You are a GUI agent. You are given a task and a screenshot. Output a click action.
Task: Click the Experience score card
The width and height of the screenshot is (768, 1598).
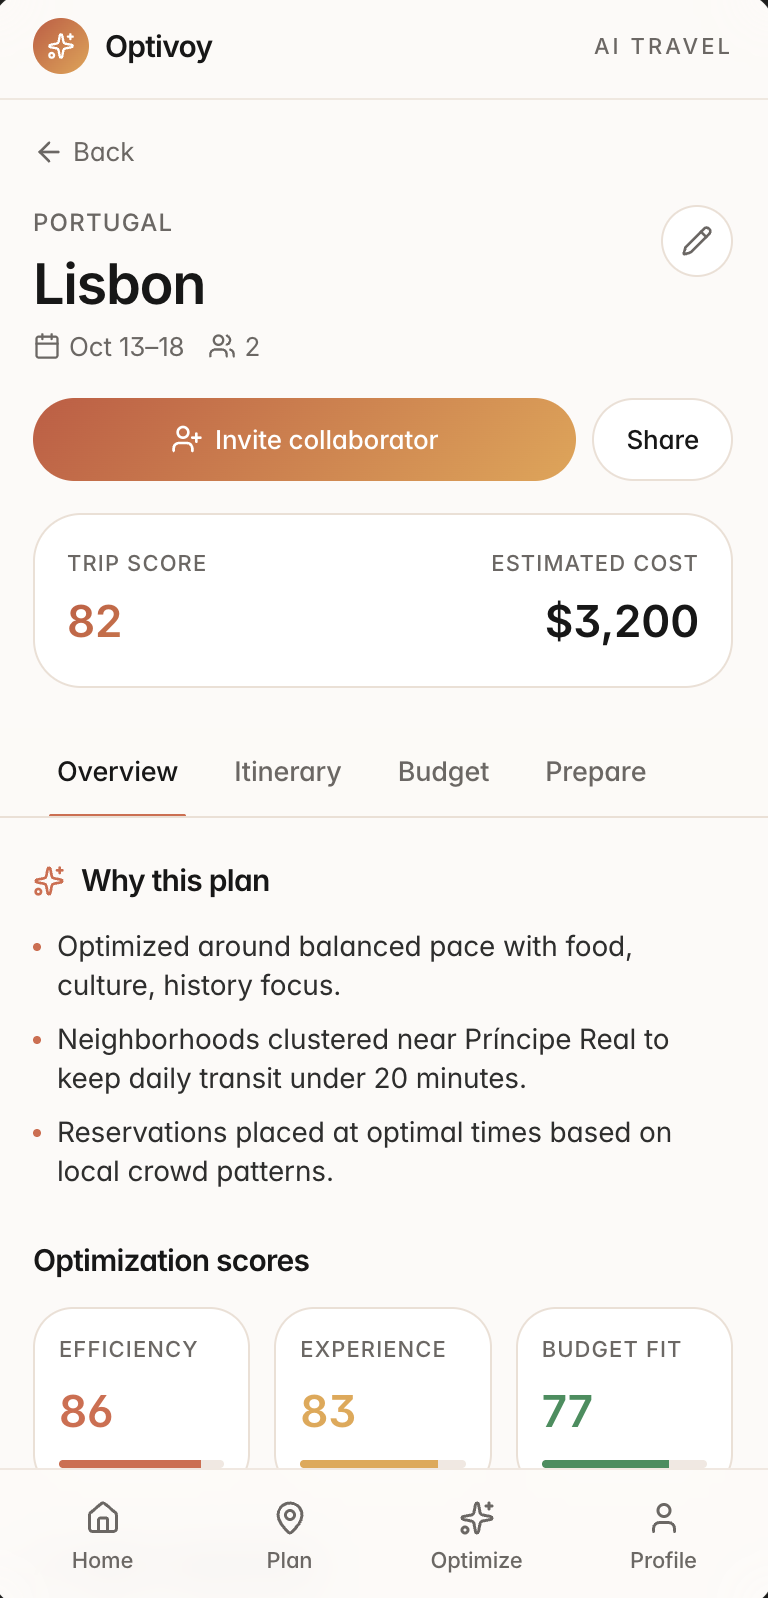tap(383, 1389)
